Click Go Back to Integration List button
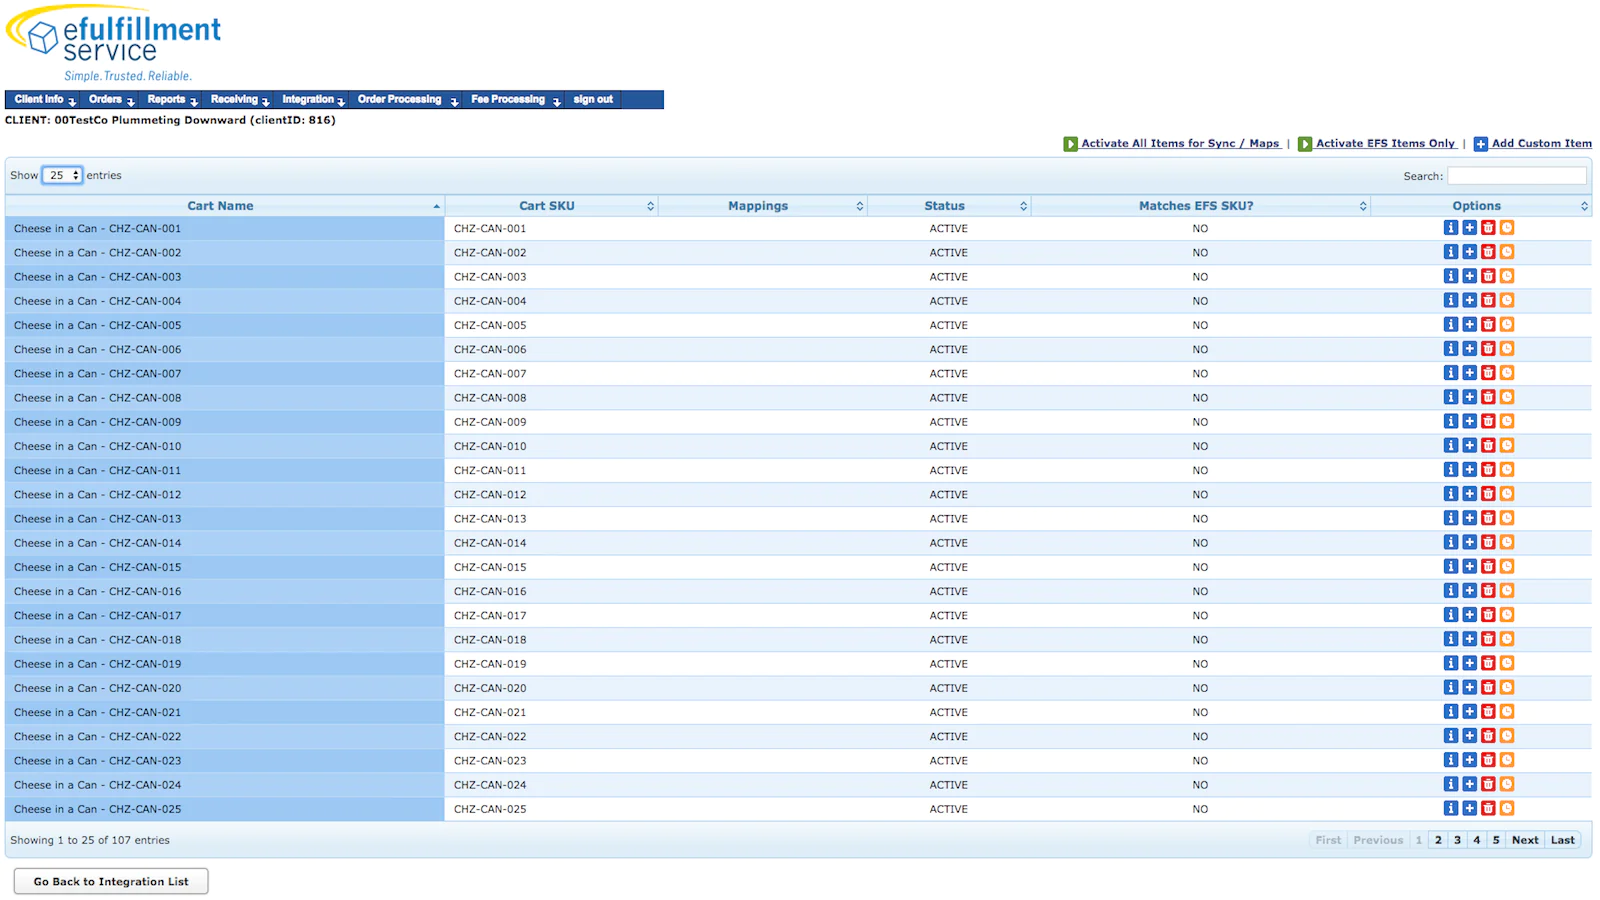This screenshot has height=900, width=1600. click(111, 881)
